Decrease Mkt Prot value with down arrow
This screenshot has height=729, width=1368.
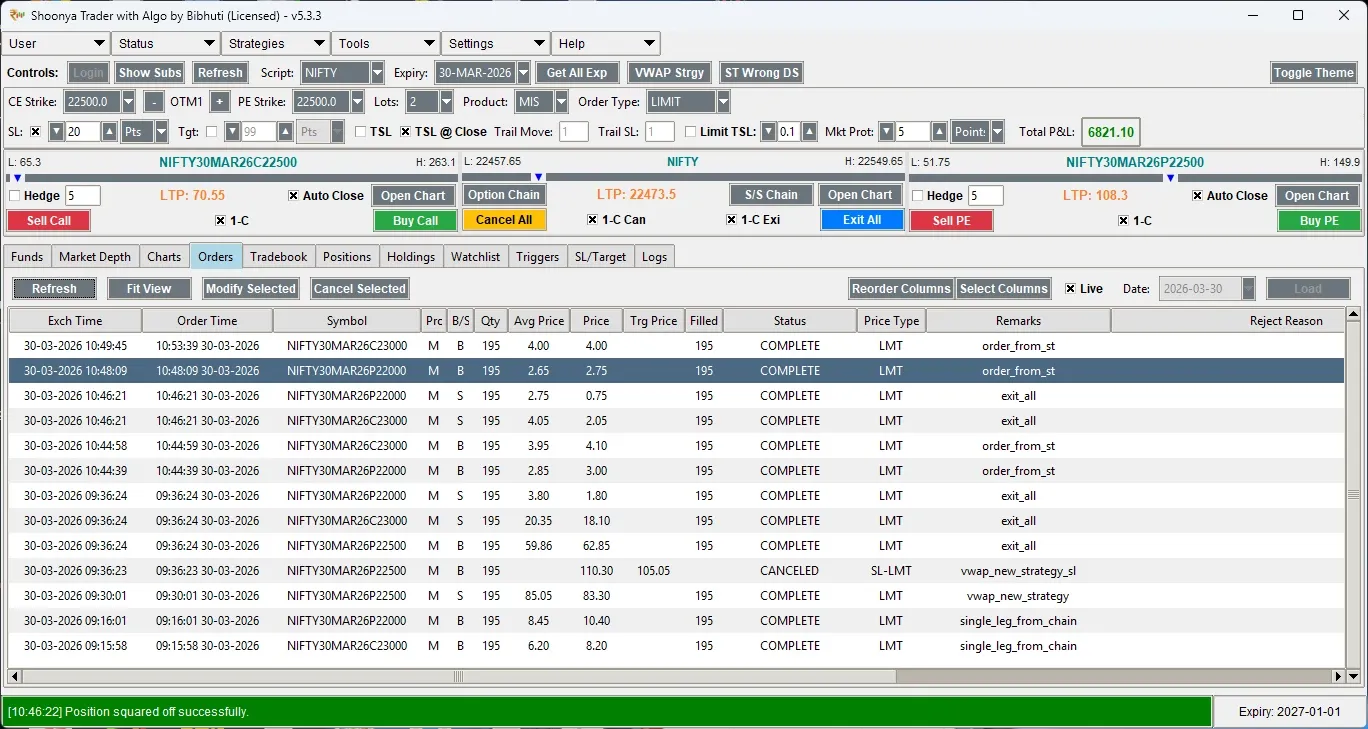click(x=886, y=132)
